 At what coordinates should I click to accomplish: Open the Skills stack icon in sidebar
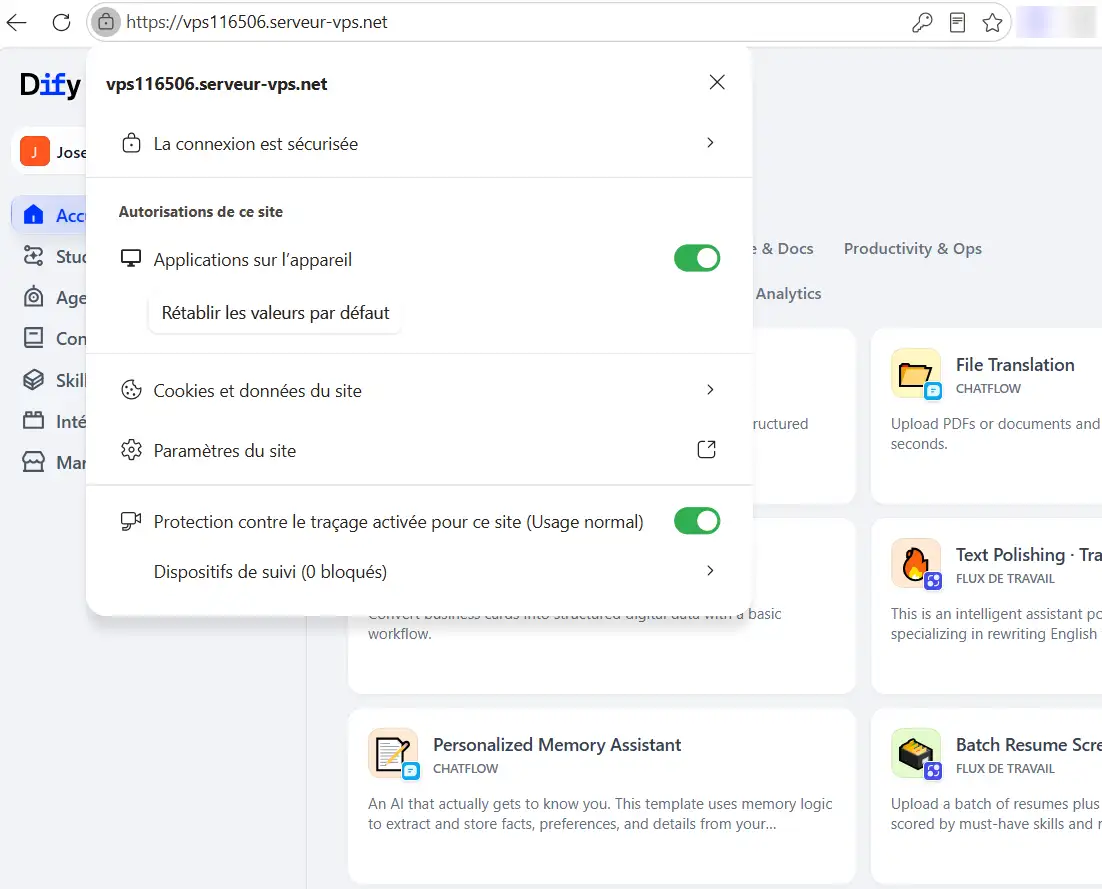[33, 379]
